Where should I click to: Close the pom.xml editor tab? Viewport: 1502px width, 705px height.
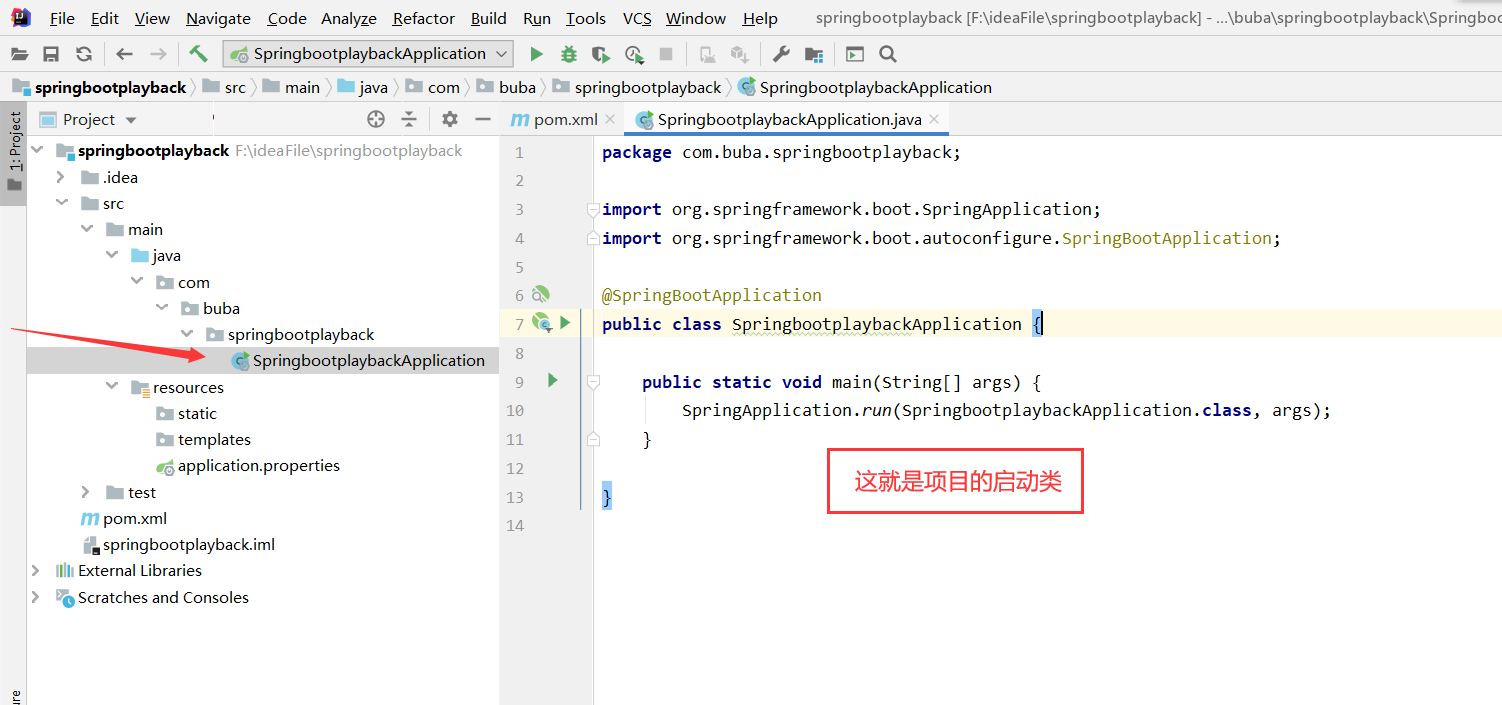pyautogui.click(x=610, y=119)
